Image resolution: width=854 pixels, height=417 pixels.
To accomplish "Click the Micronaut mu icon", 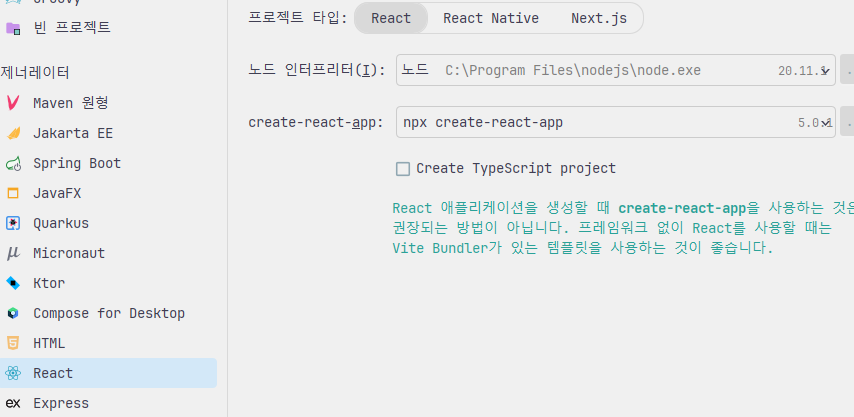I will 13,253.
